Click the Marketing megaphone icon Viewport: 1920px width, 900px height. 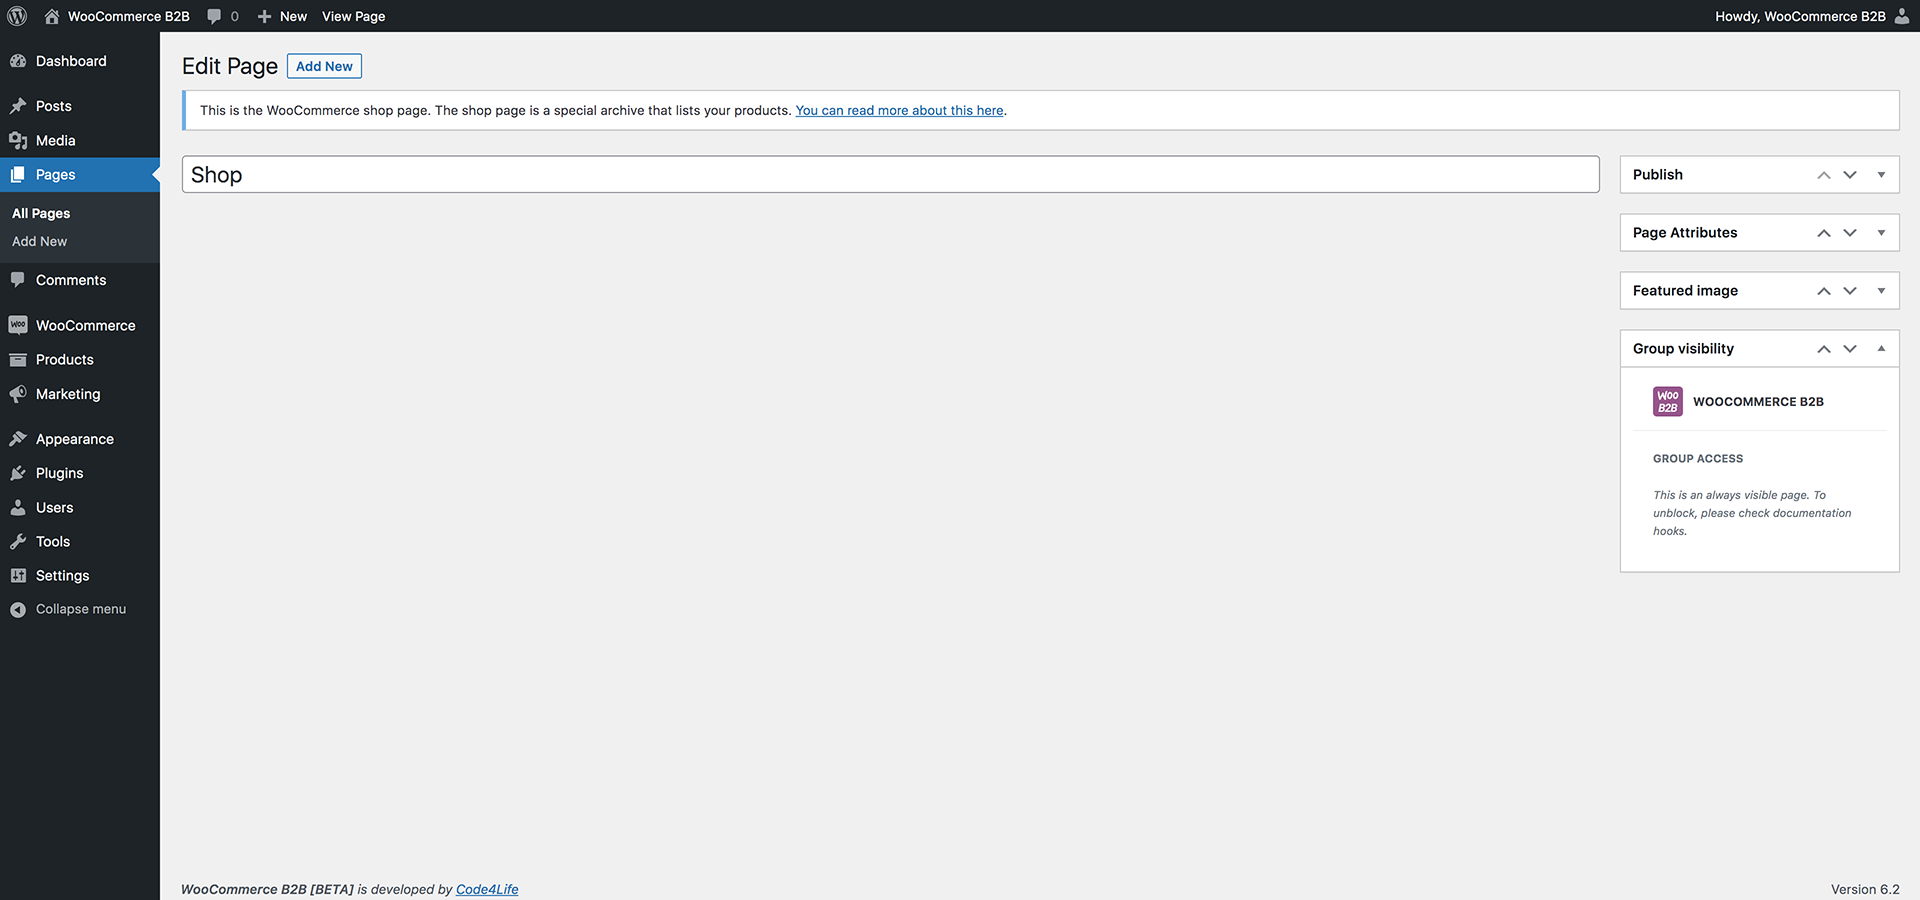[18, 394]
